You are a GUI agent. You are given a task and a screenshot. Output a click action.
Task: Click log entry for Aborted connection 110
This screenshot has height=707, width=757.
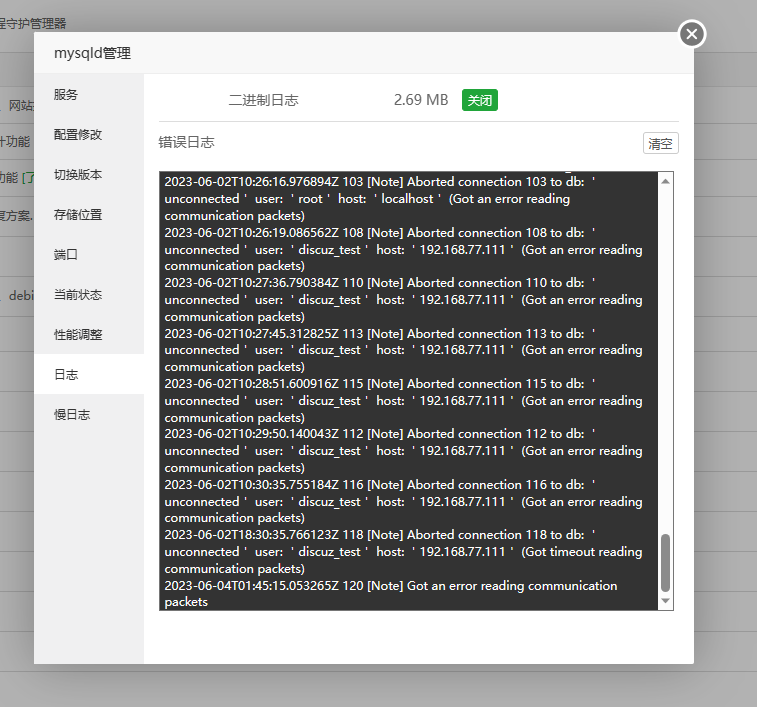[404, 299]
